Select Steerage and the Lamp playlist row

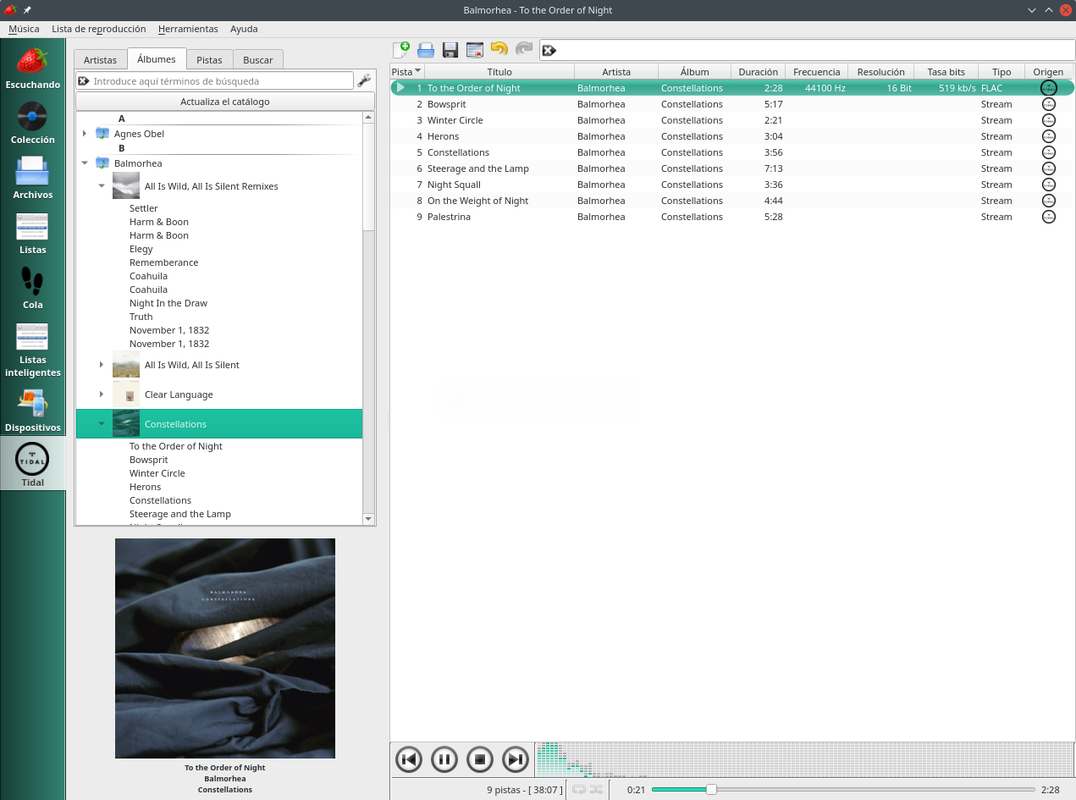point(732,168)
